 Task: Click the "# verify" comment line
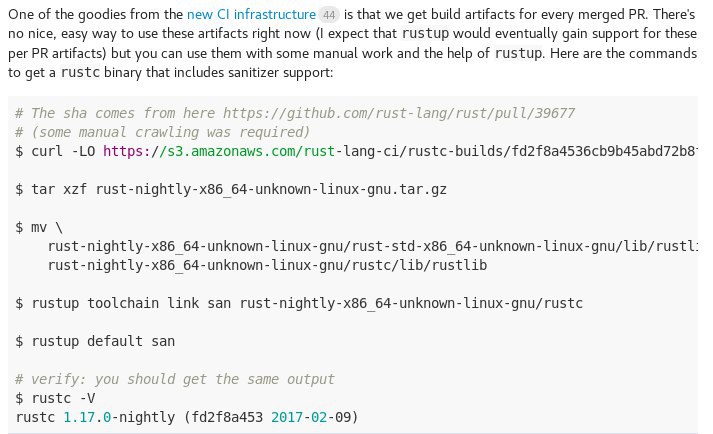coord(175,379)
